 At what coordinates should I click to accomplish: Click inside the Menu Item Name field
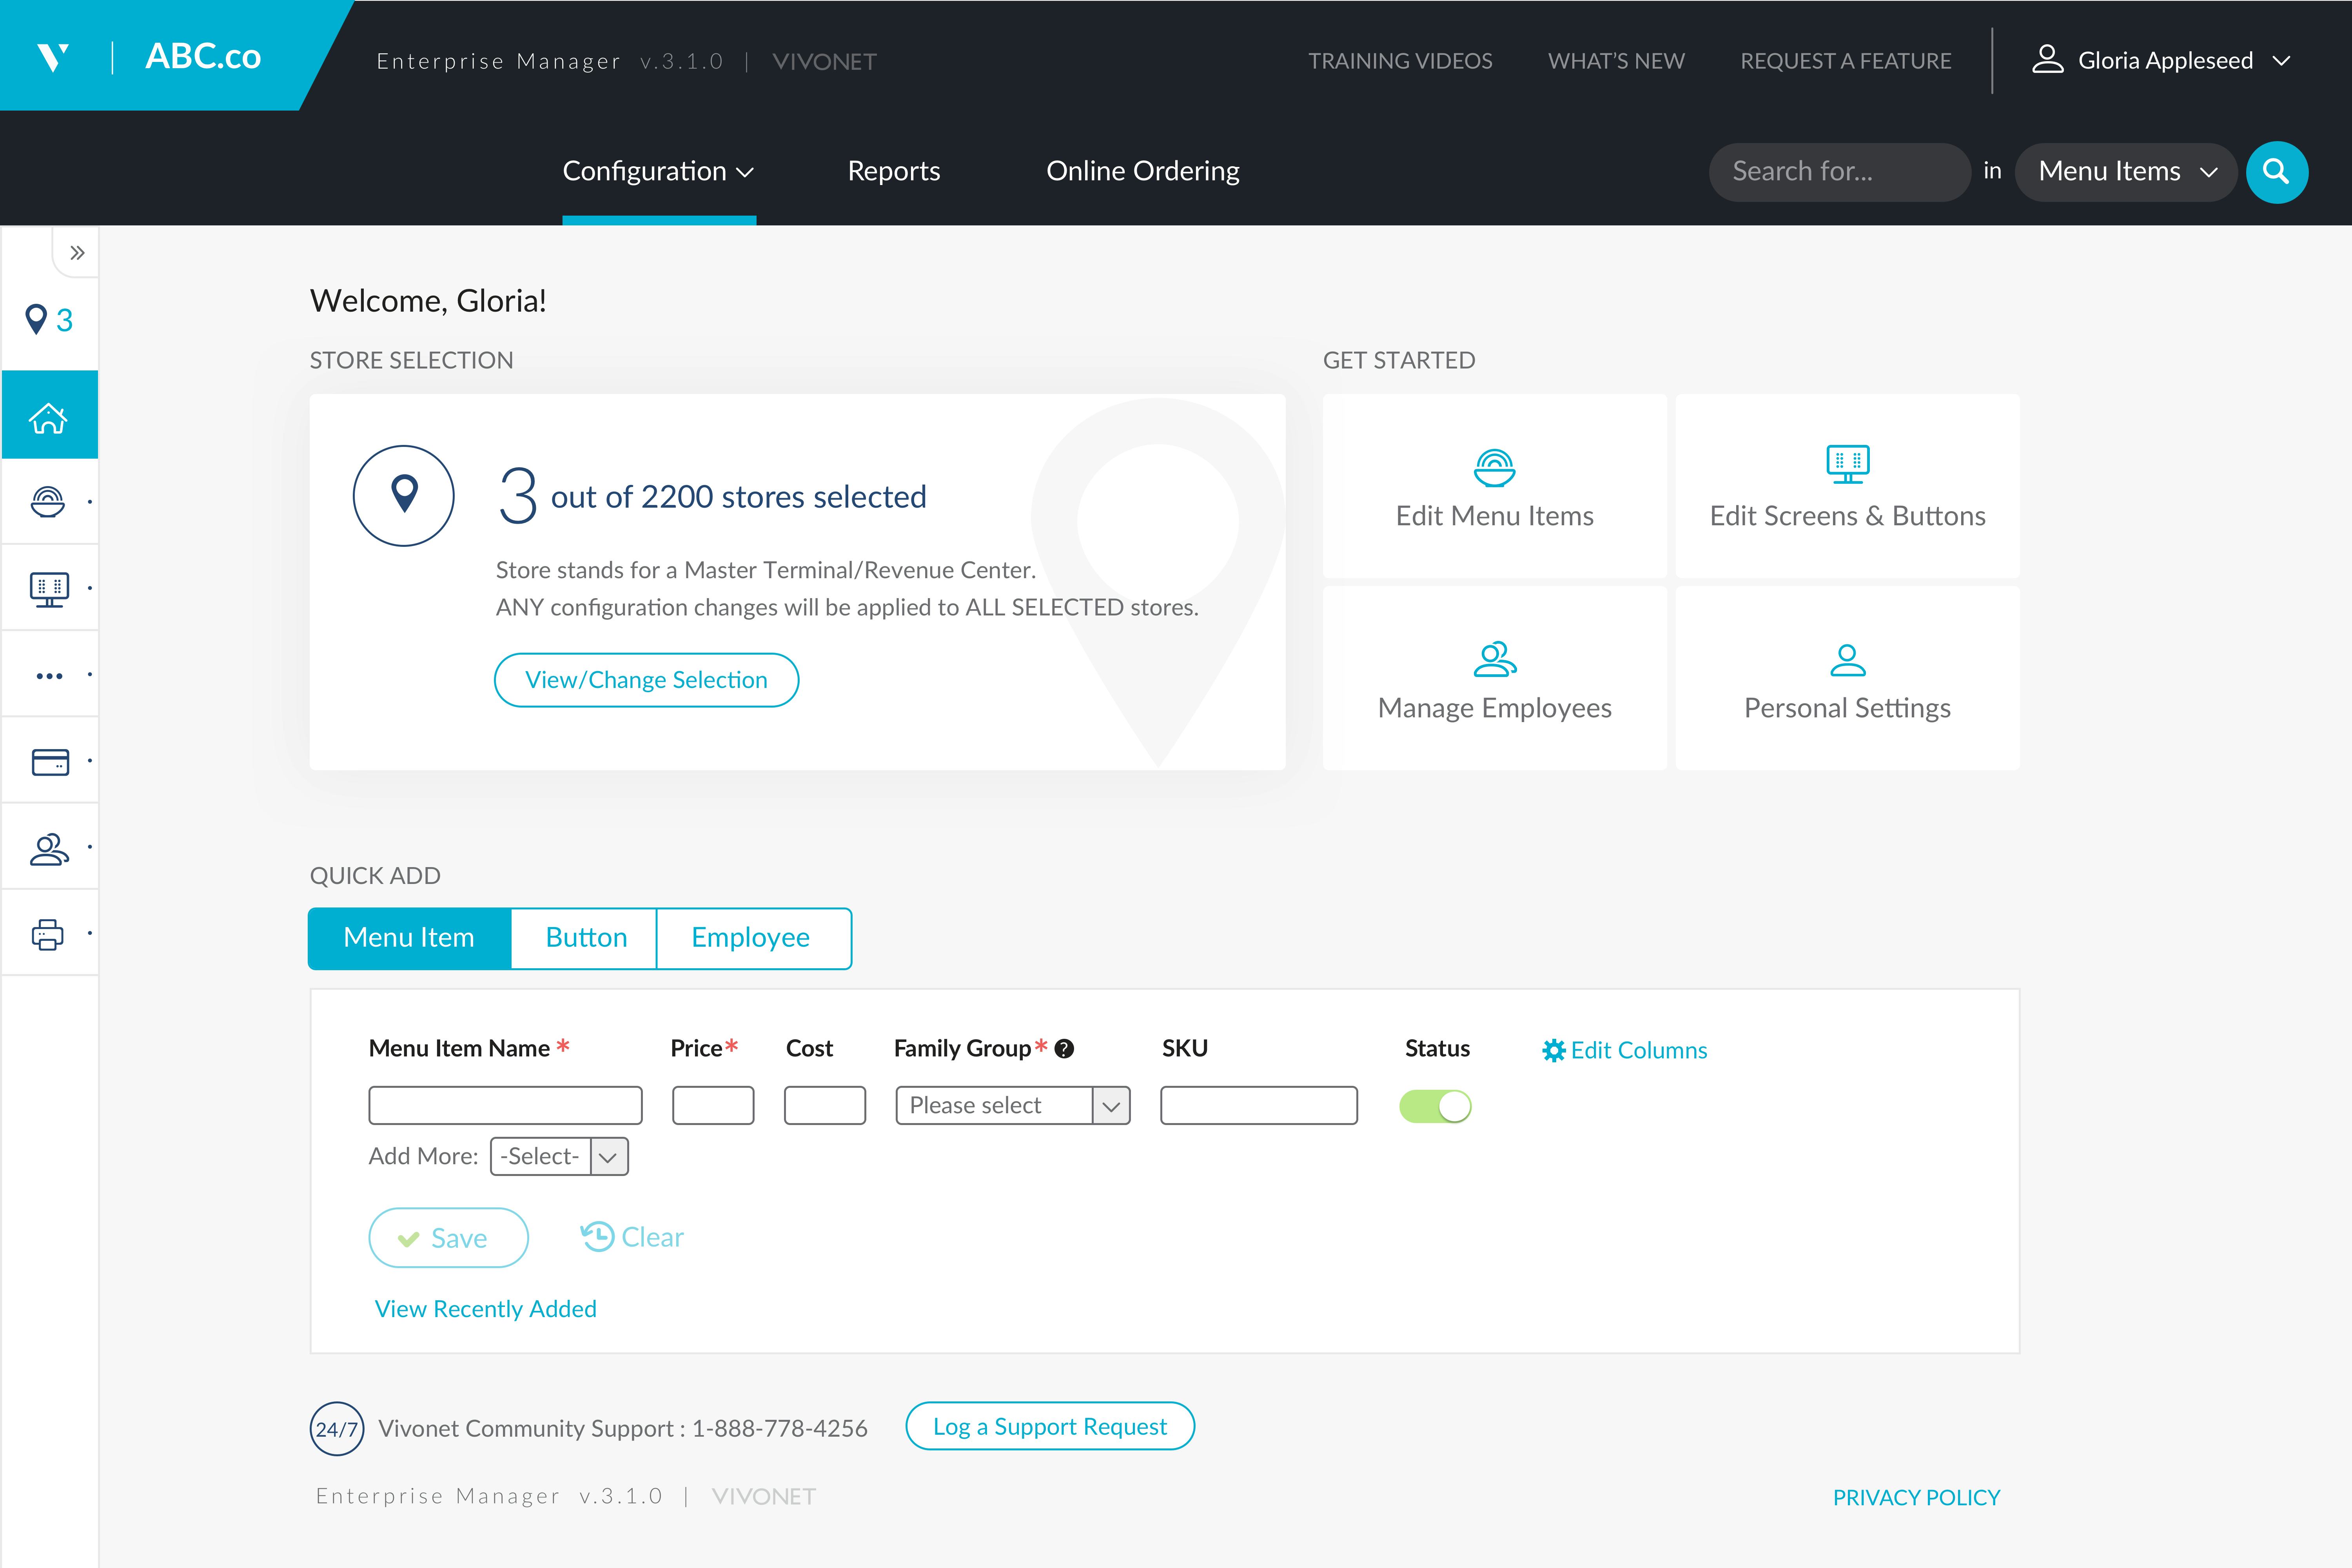click(504, 1105)
